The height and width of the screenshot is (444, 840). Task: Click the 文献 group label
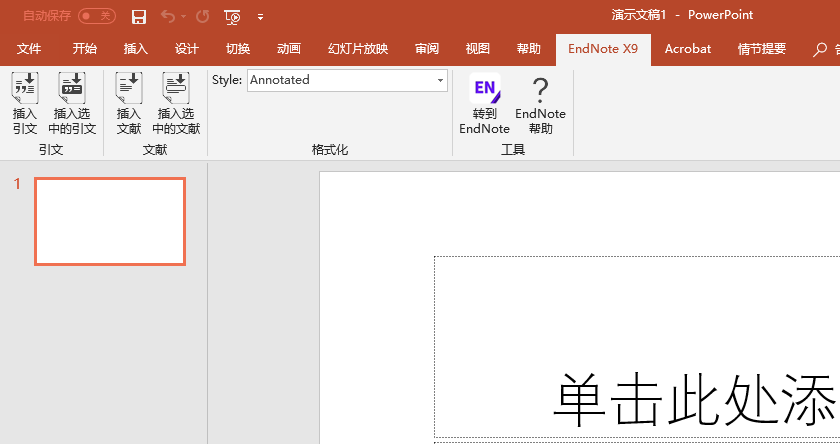pos(155,150)
